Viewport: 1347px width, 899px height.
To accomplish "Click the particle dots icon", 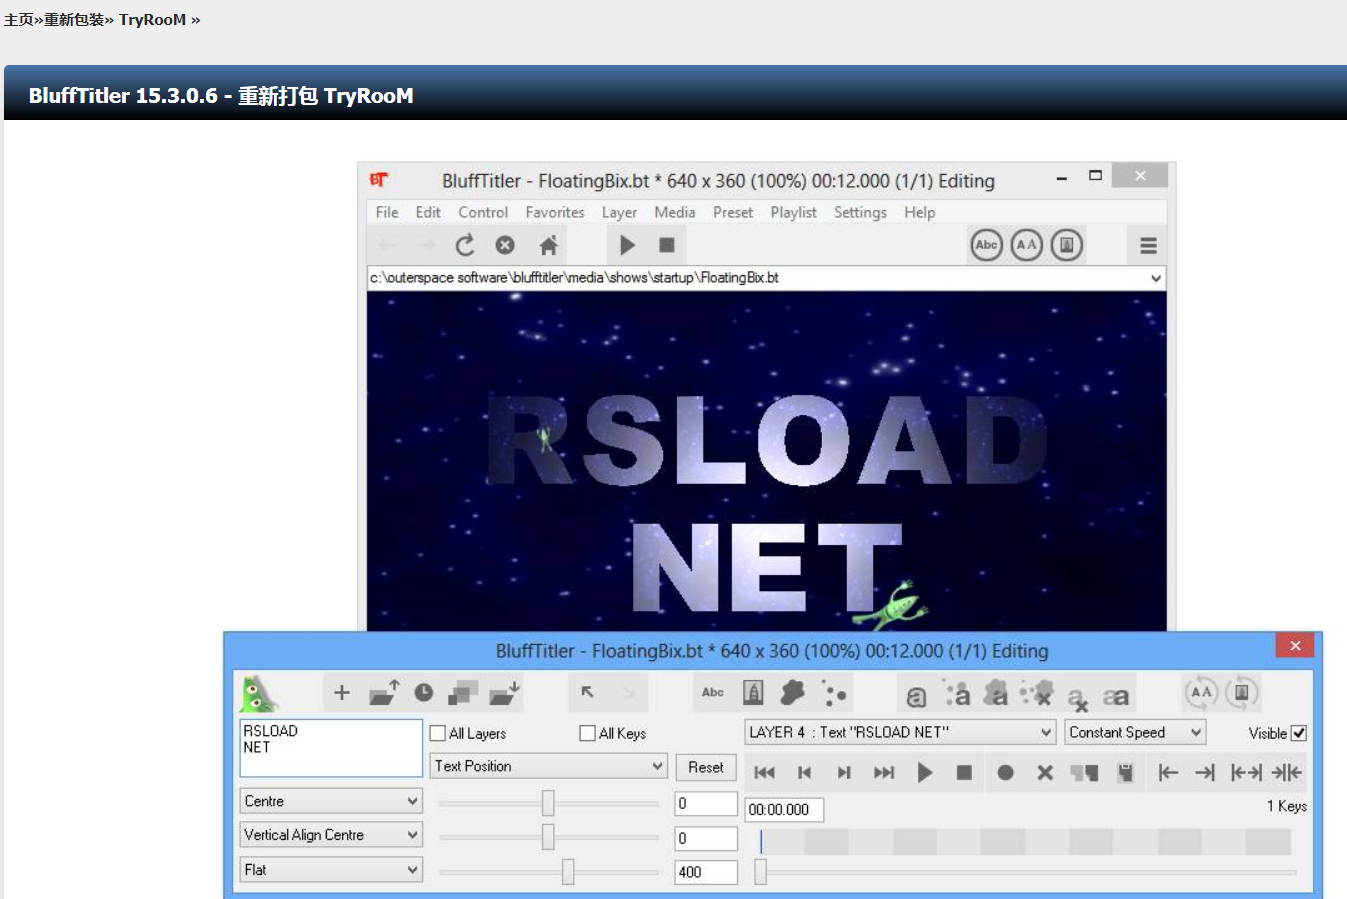I will coord(834,693).
